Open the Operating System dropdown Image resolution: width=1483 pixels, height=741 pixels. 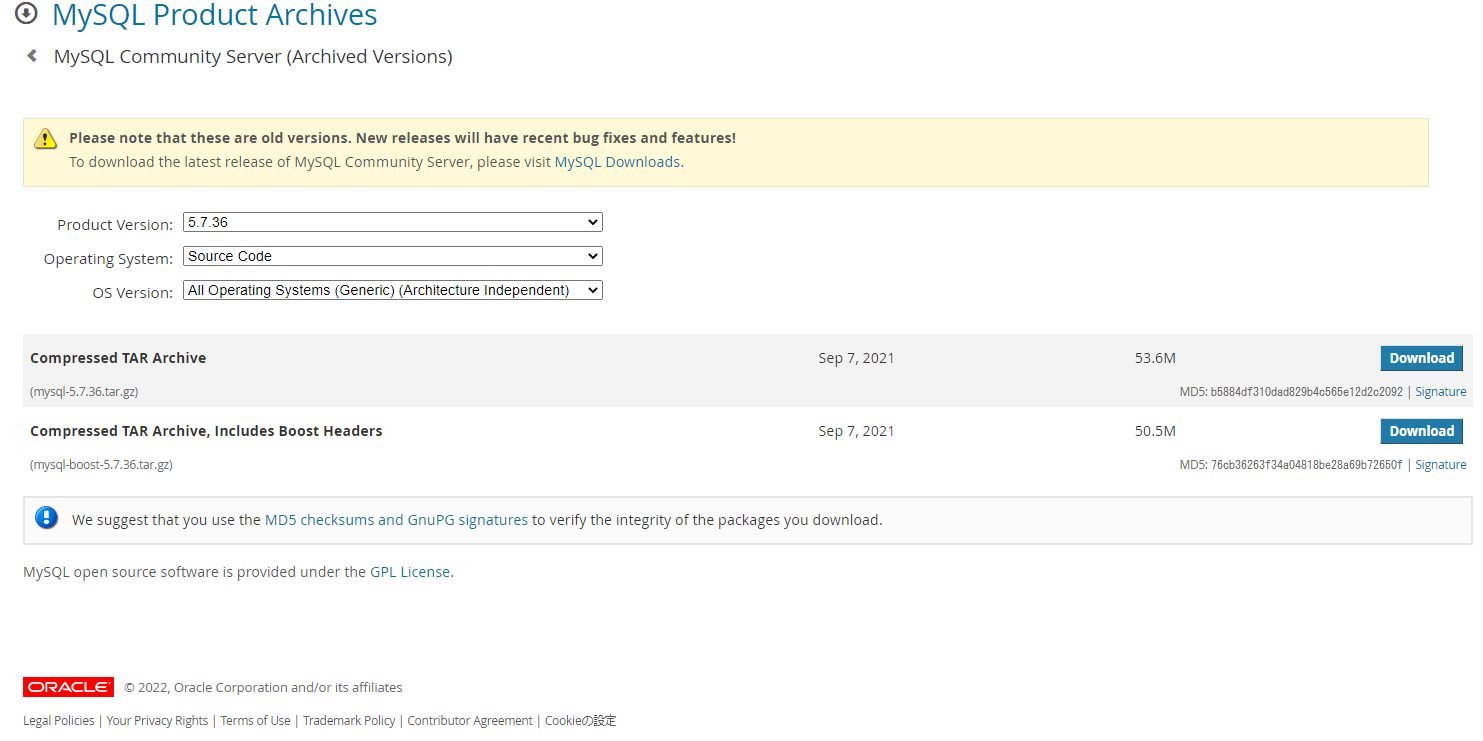(x=393, y=256)
